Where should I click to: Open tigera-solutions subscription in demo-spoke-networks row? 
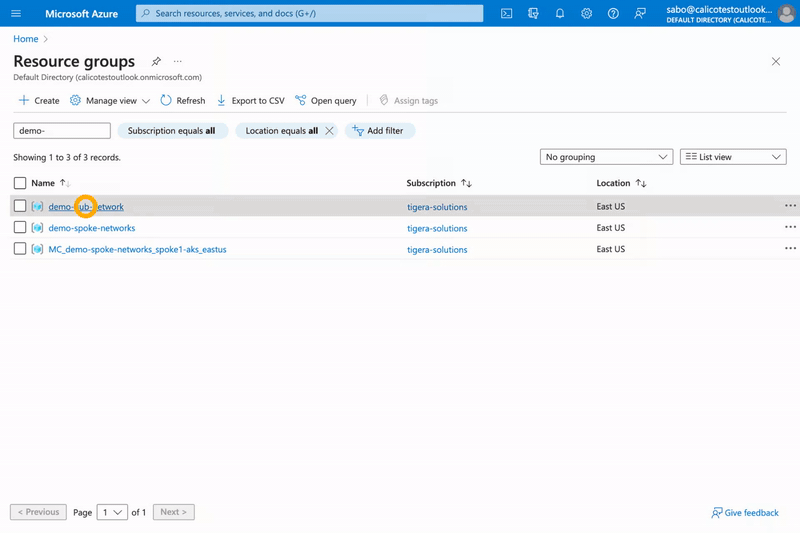pyautogui.click(x=437, y=228)
